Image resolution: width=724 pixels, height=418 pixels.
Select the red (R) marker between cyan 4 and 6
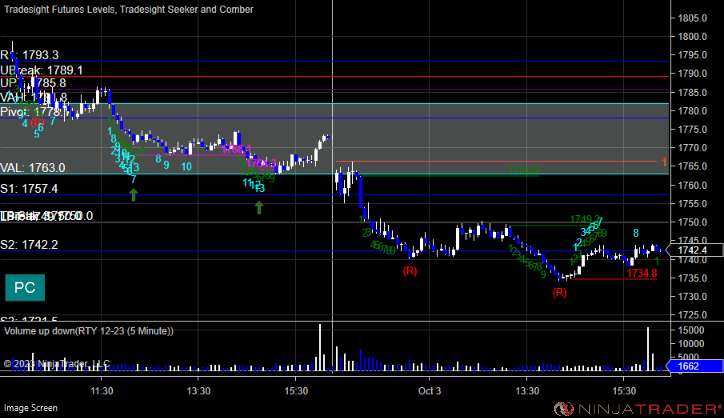[37, 122]
